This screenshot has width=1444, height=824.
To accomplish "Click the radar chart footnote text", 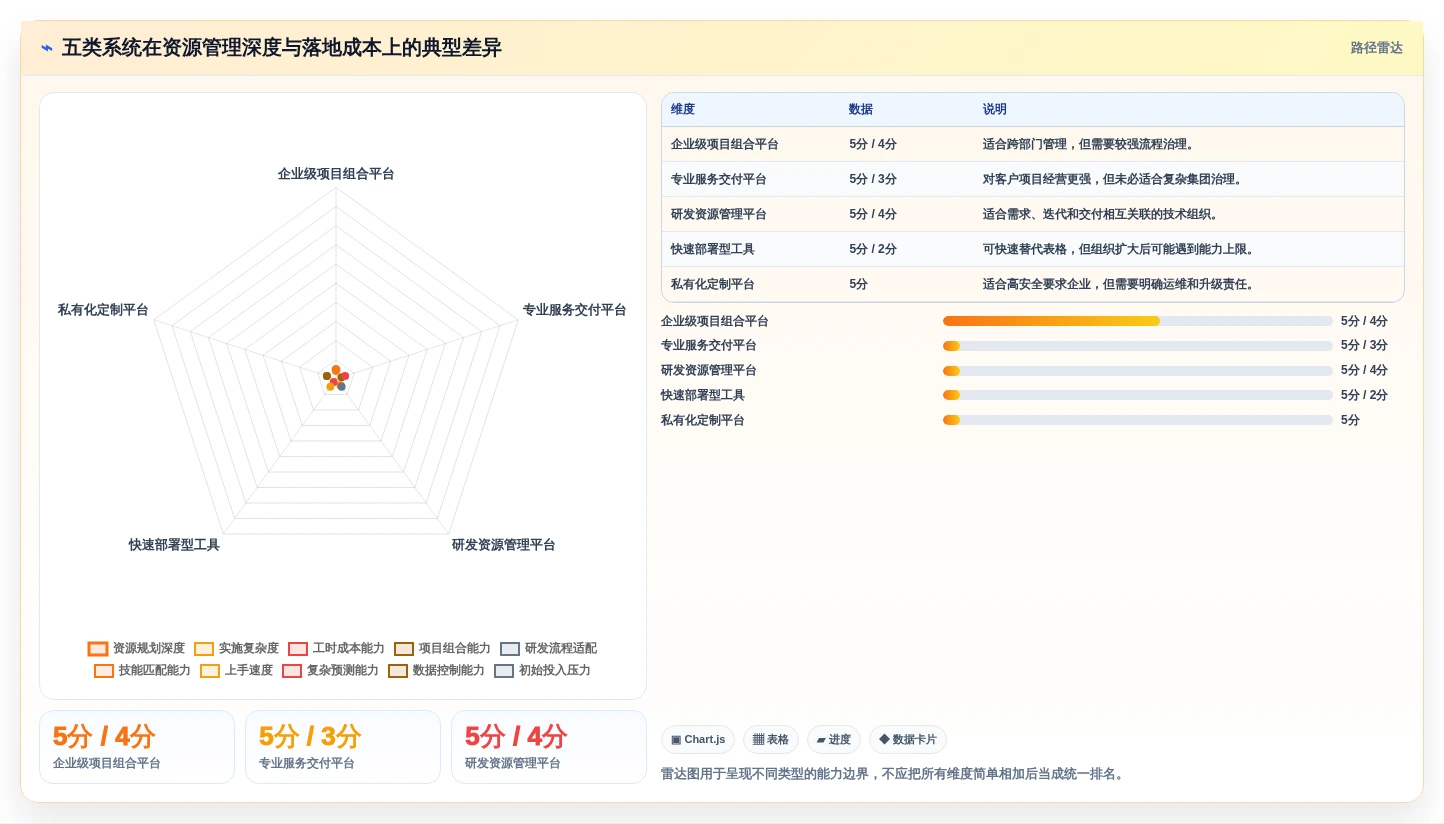I will (x=894, y=774).
